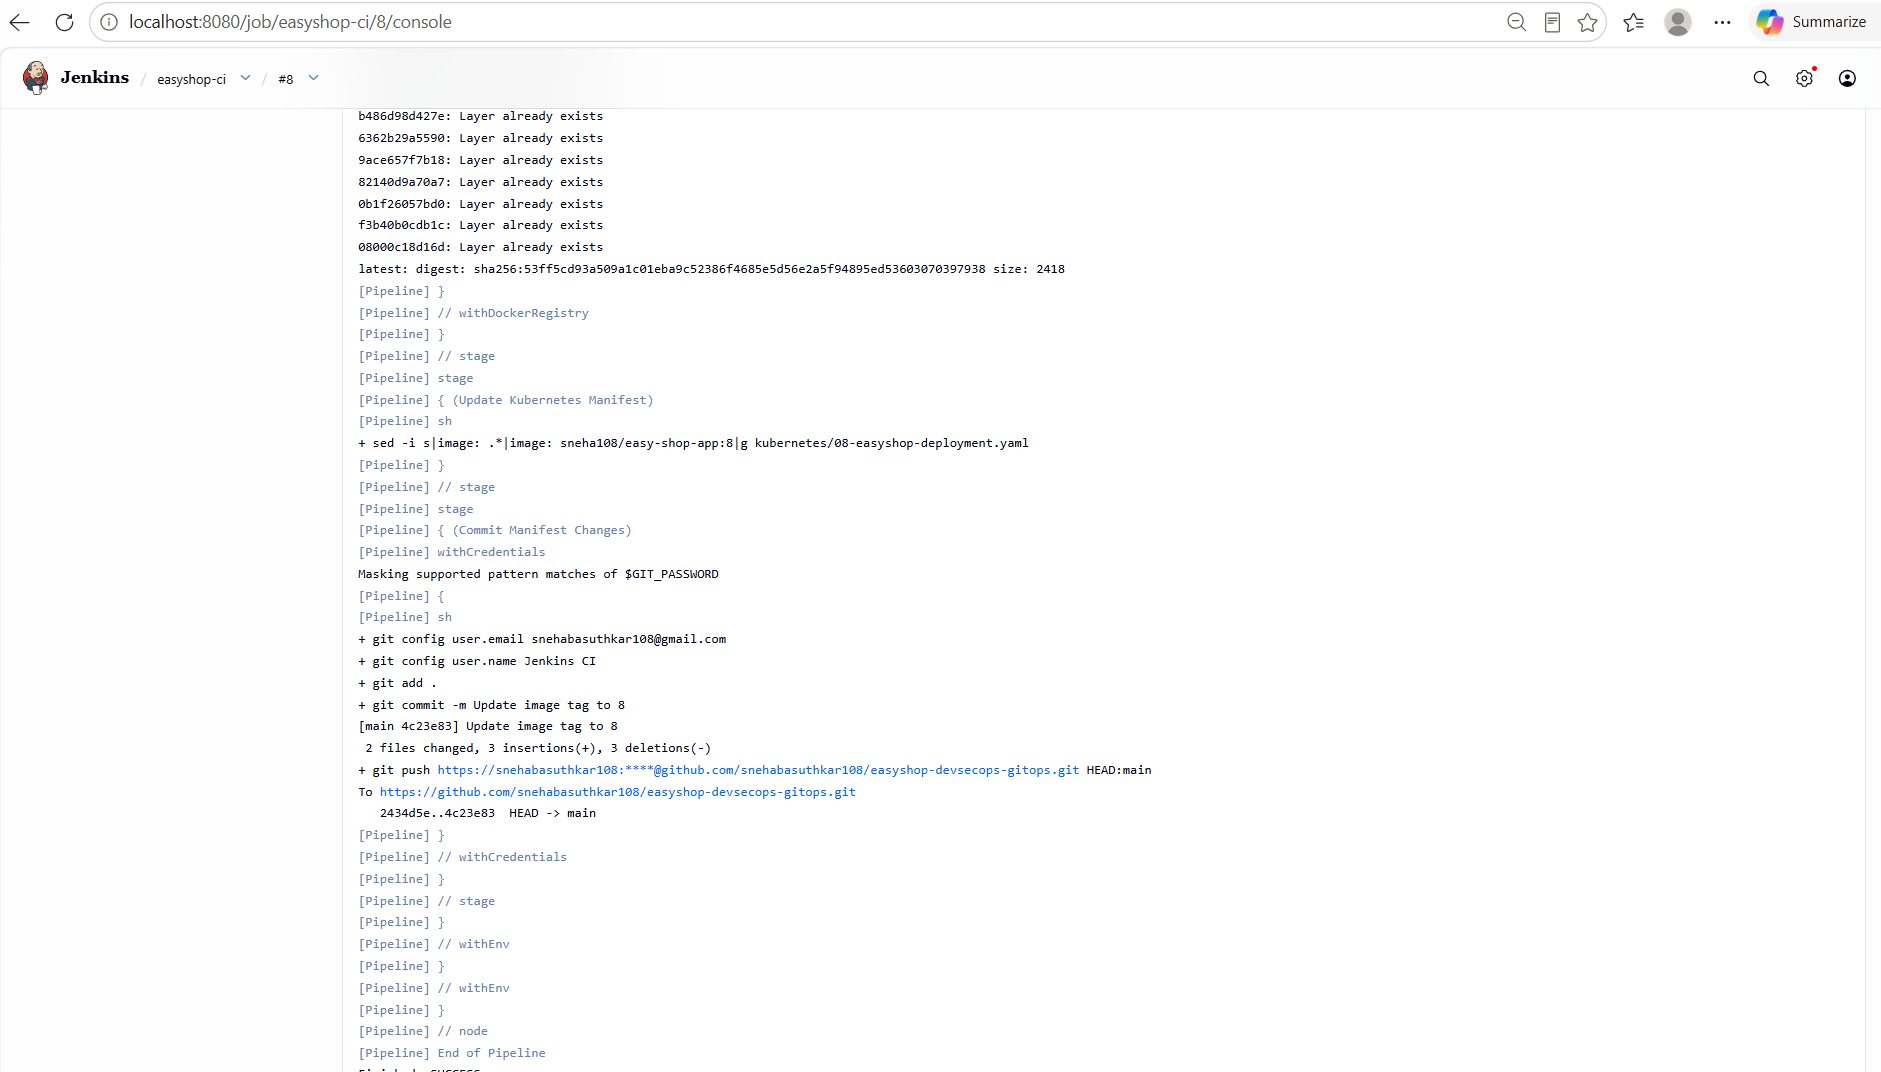Click the 'git config user.email' line
The width and height of the screenshot is (1881, 1072).
click(x=542, y=639)
